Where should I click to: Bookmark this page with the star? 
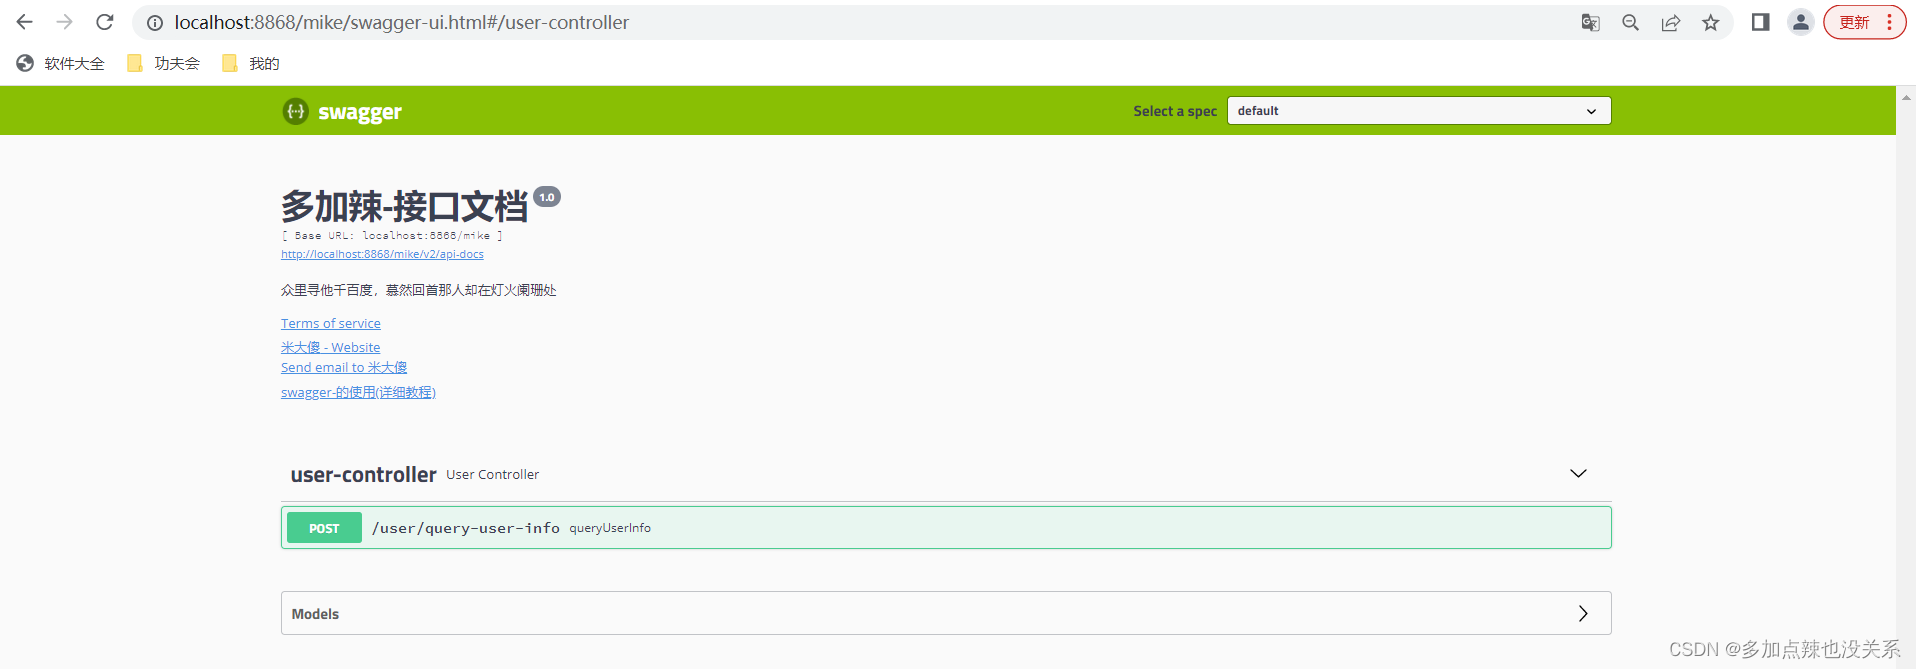tap(1711, 23)
